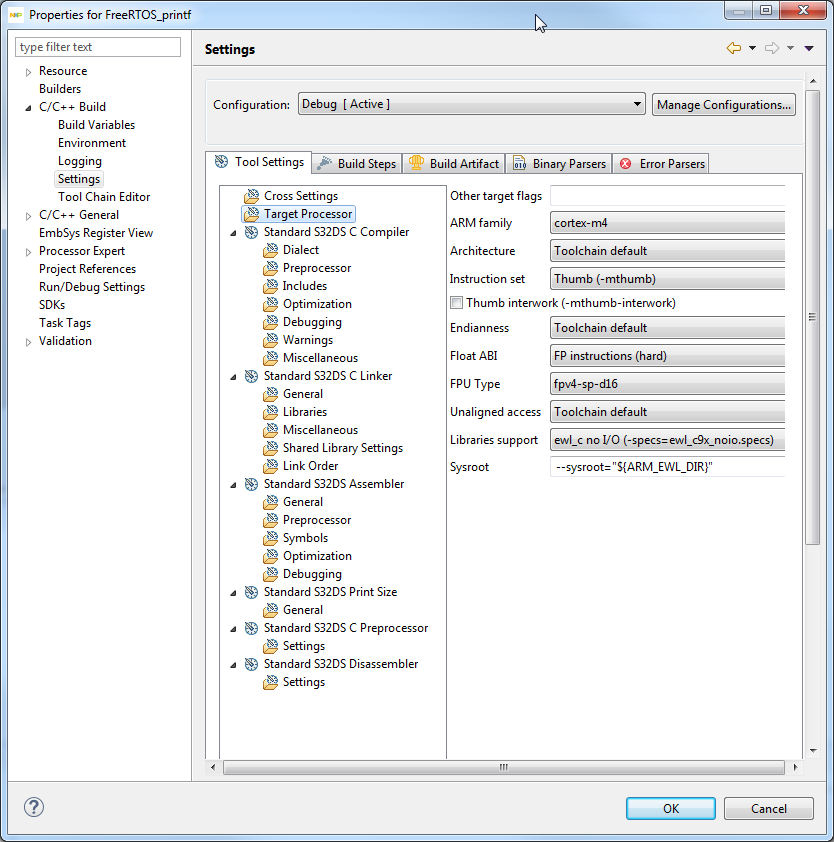Screen dimensions: 834x842
Task: Click the Cross Settings folder icon
Action: coord(251,196)
